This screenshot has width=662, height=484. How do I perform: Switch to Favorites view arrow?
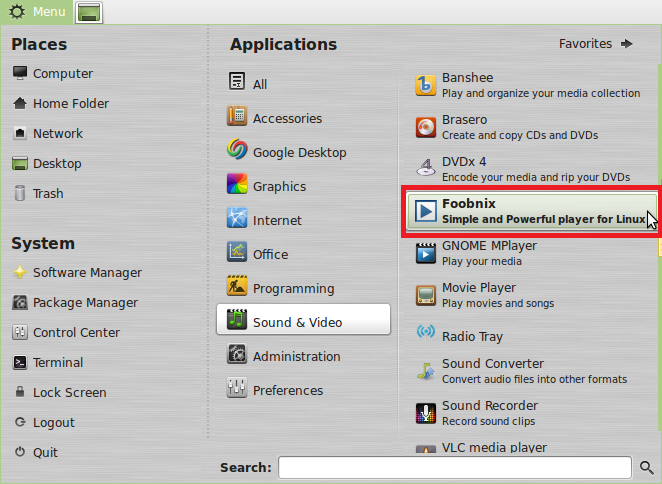coord(627,44)
